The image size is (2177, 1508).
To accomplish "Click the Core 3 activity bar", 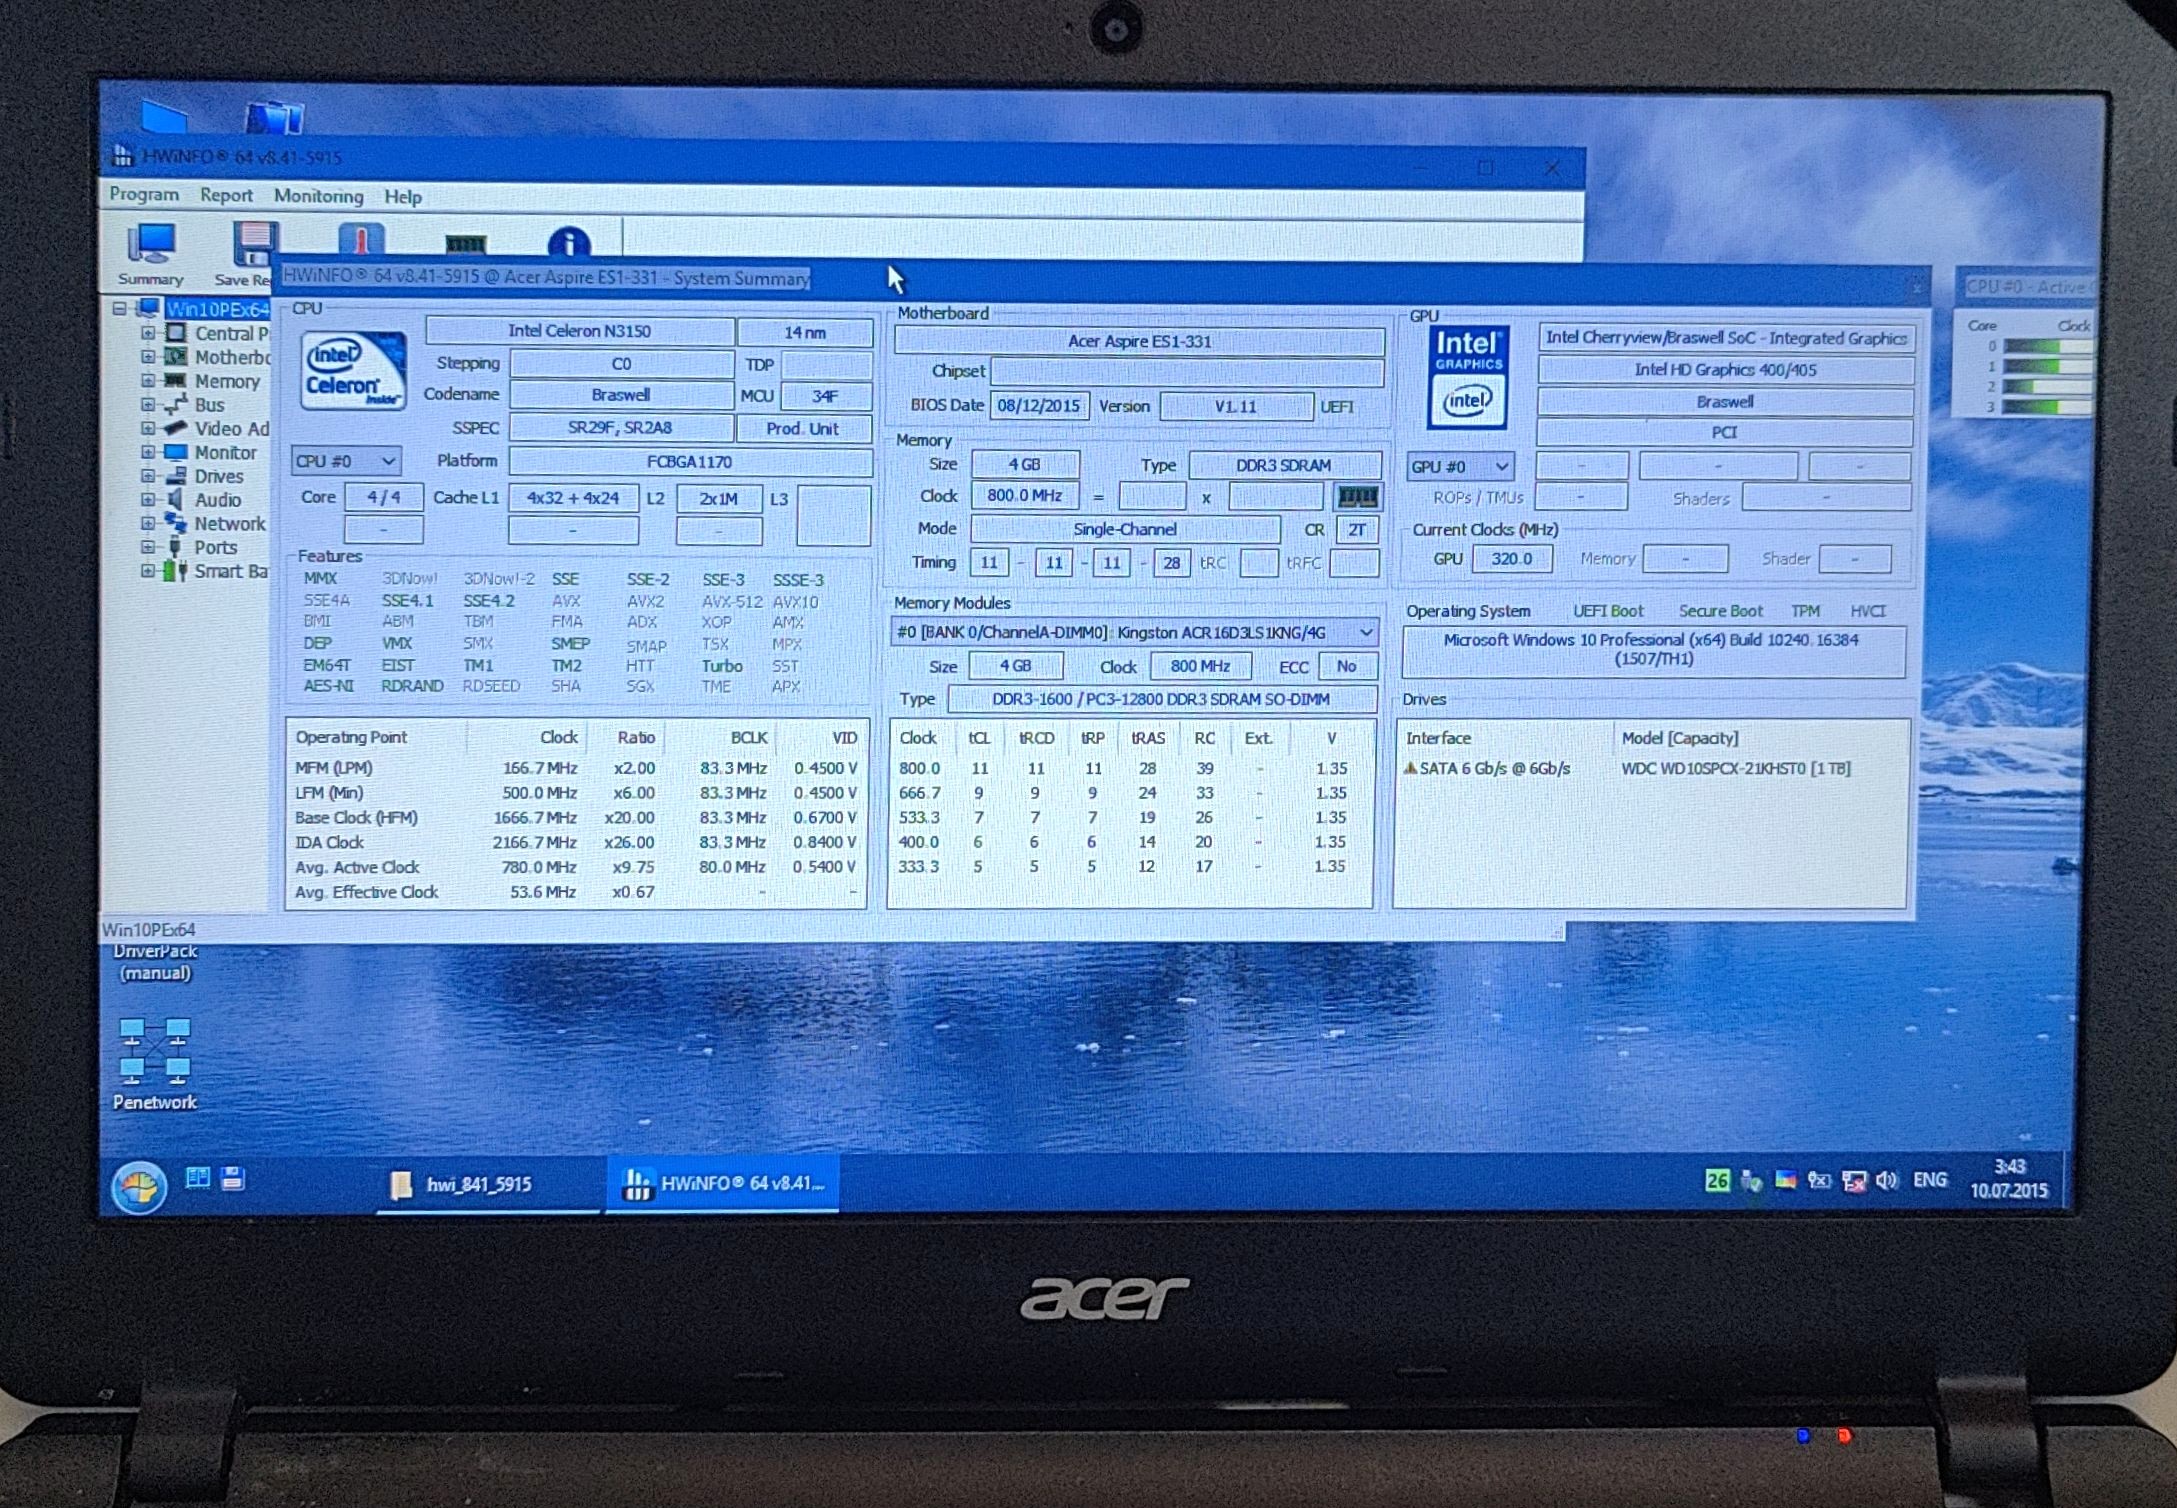I will (x=2047, y=406).
